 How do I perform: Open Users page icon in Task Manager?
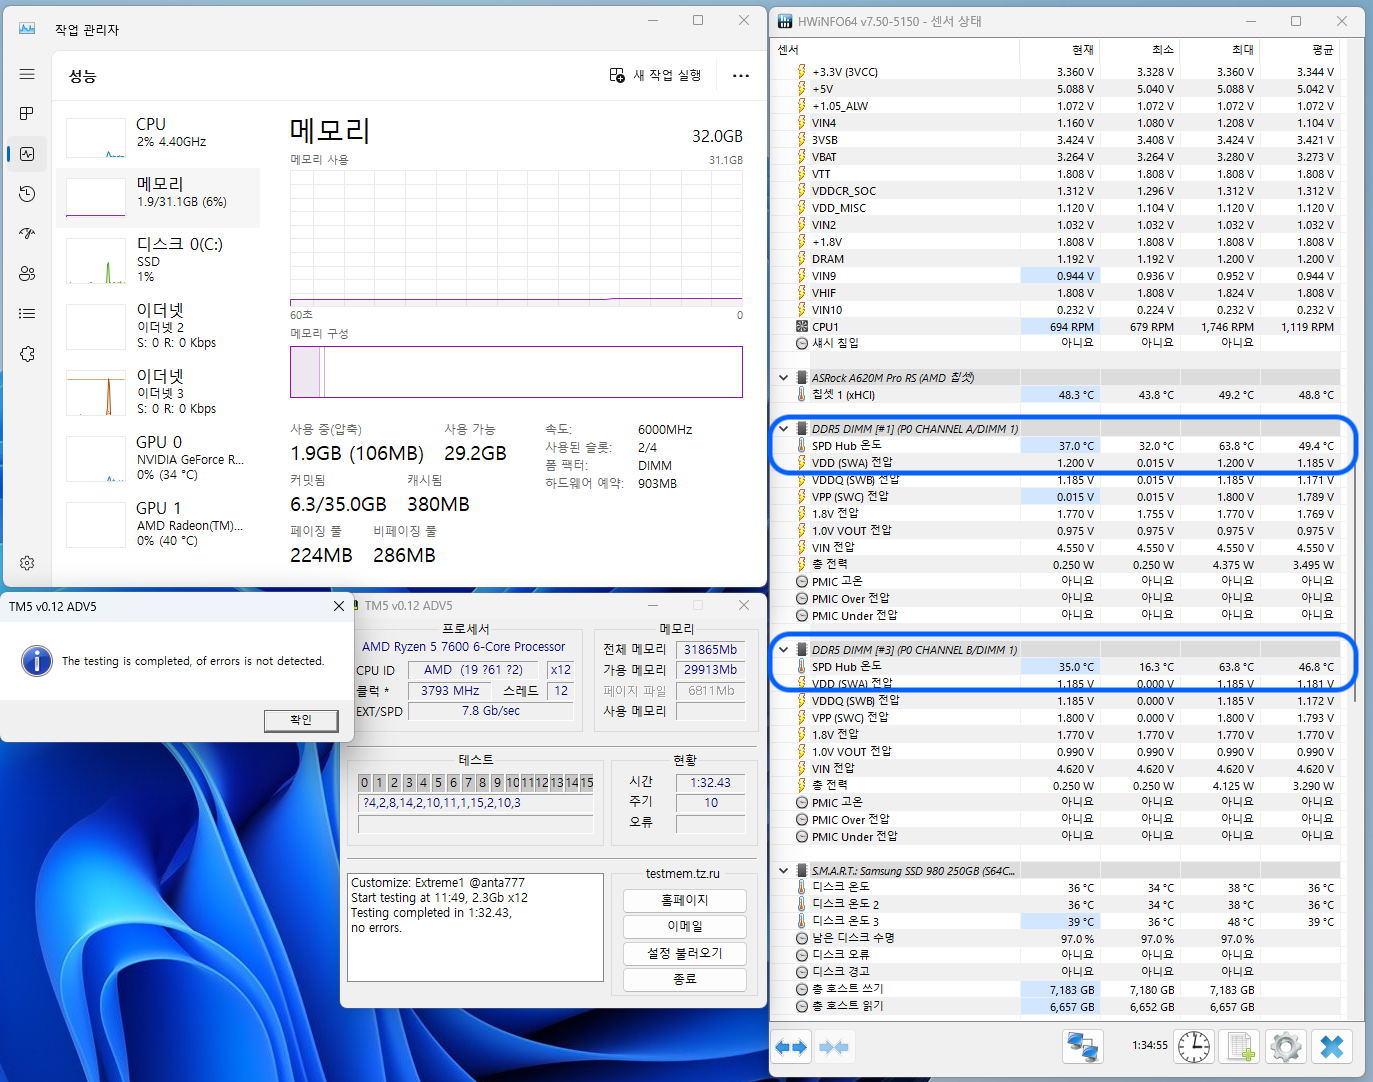[x=27, y=273]
